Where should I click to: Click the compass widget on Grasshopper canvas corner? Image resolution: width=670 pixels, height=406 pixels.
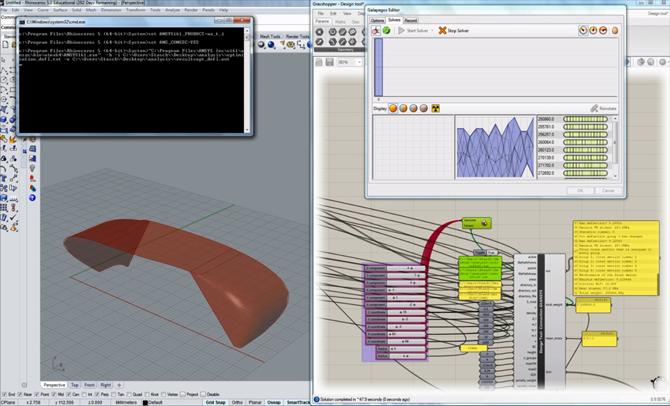point(660,383)
